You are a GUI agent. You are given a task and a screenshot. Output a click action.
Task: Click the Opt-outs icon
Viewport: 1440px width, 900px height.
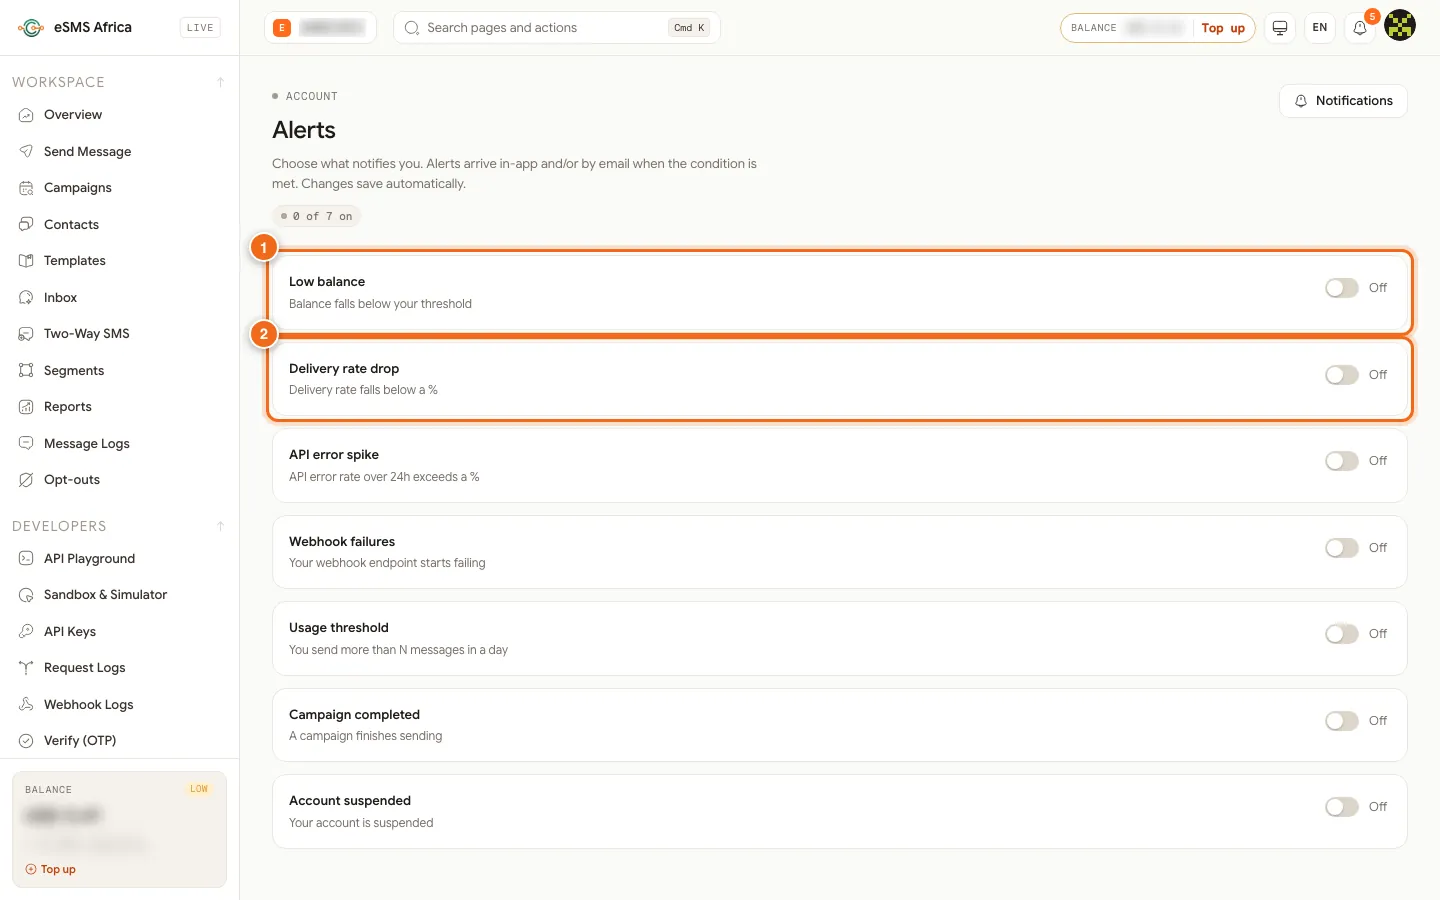[x=26, y=480]
